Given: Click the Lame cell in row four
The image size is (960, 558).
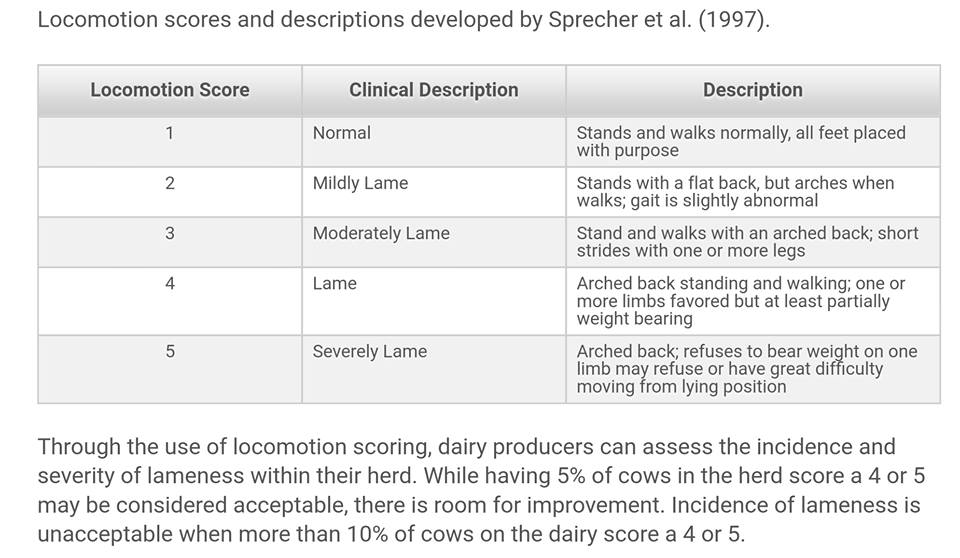Looking at the screenshot, I should 433,301.
